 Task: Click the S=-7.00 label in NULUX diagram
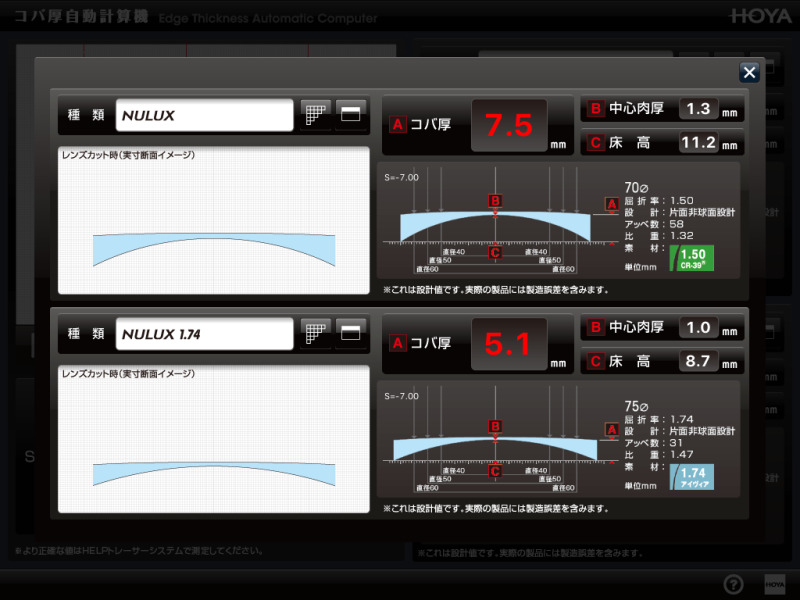(402, 178)
